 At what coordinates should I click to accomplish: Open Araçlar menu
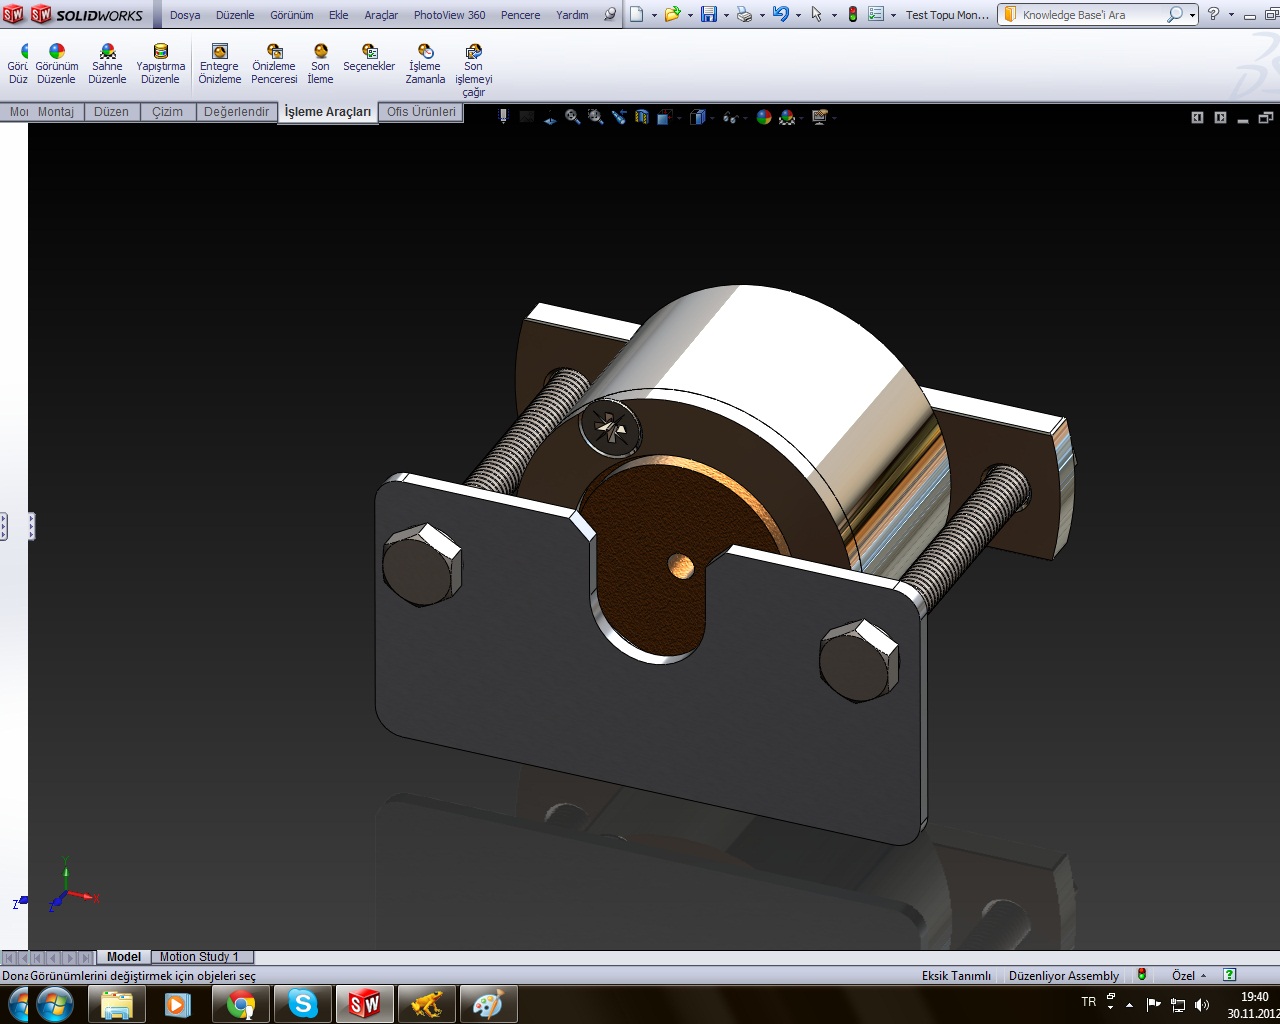point(381,15)
